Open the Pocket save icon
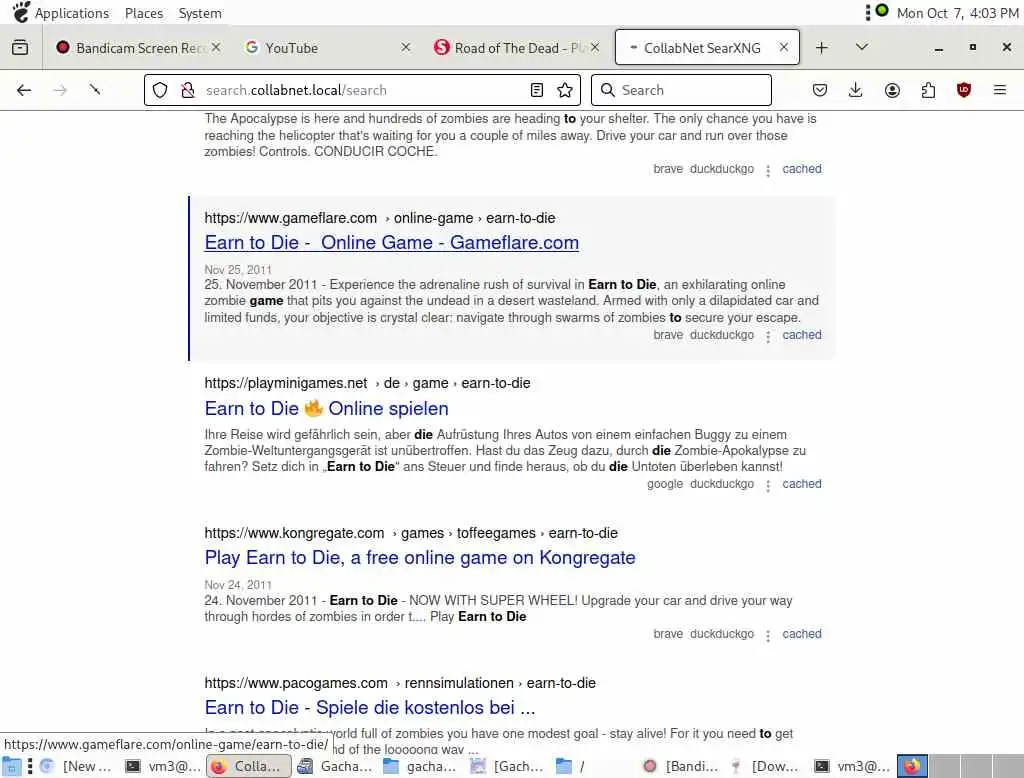Image resolution: width=1024 pixels, height=778 pixels. point(820,90)
